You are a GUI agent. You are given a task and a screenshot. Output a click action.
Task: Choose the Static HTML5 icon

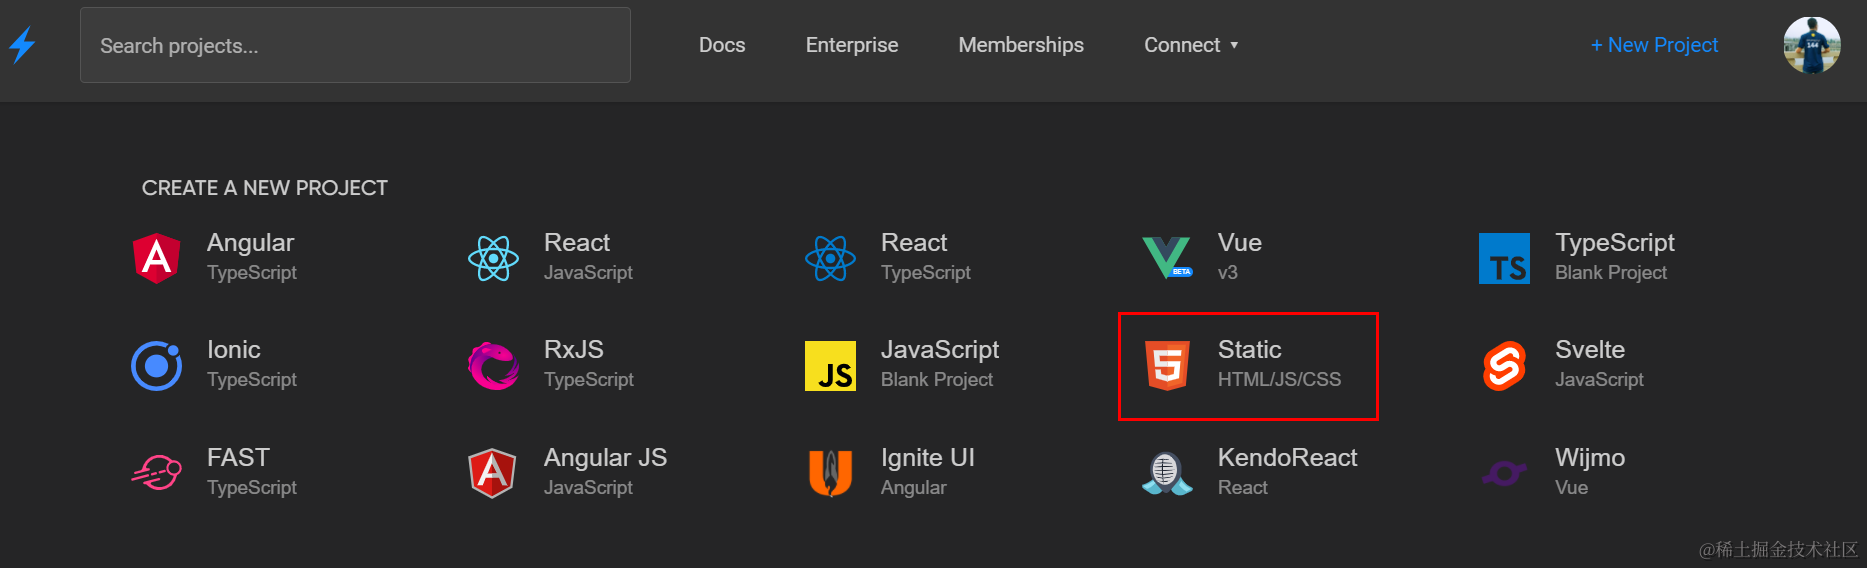(x=1167, y=365)
